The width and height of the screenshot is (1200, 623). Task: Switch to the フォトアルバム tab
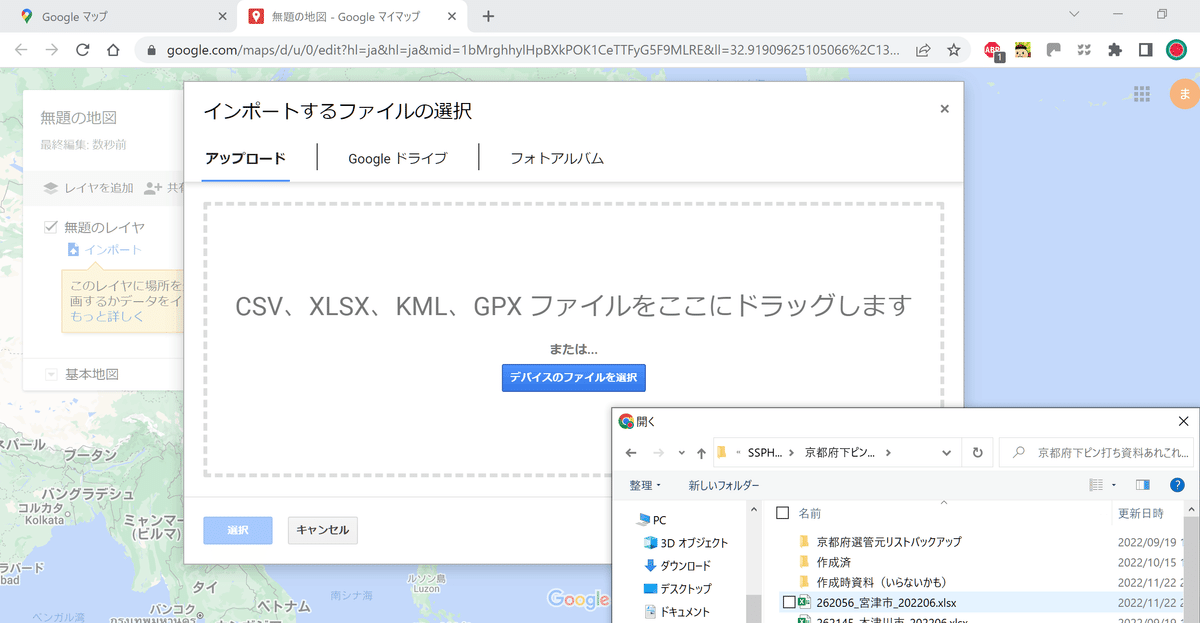(557, 158)
